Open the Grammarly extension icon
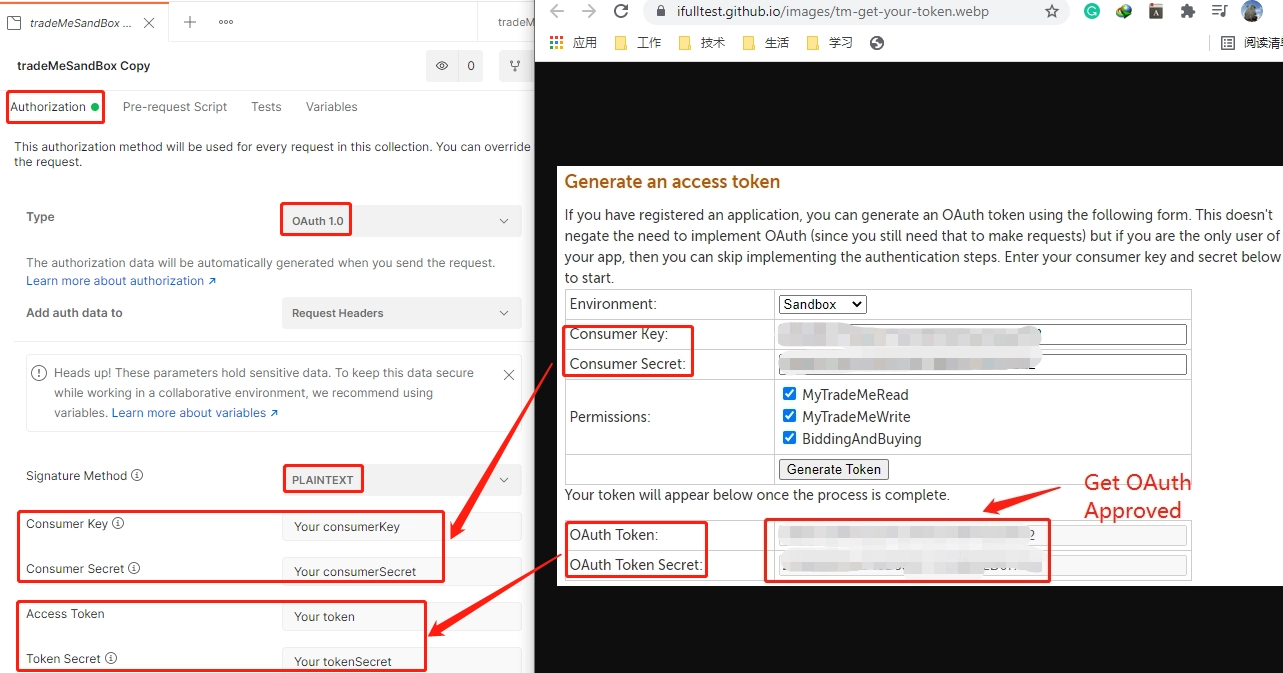This screenshot has width=1283, height=673. pos(1093,11)
